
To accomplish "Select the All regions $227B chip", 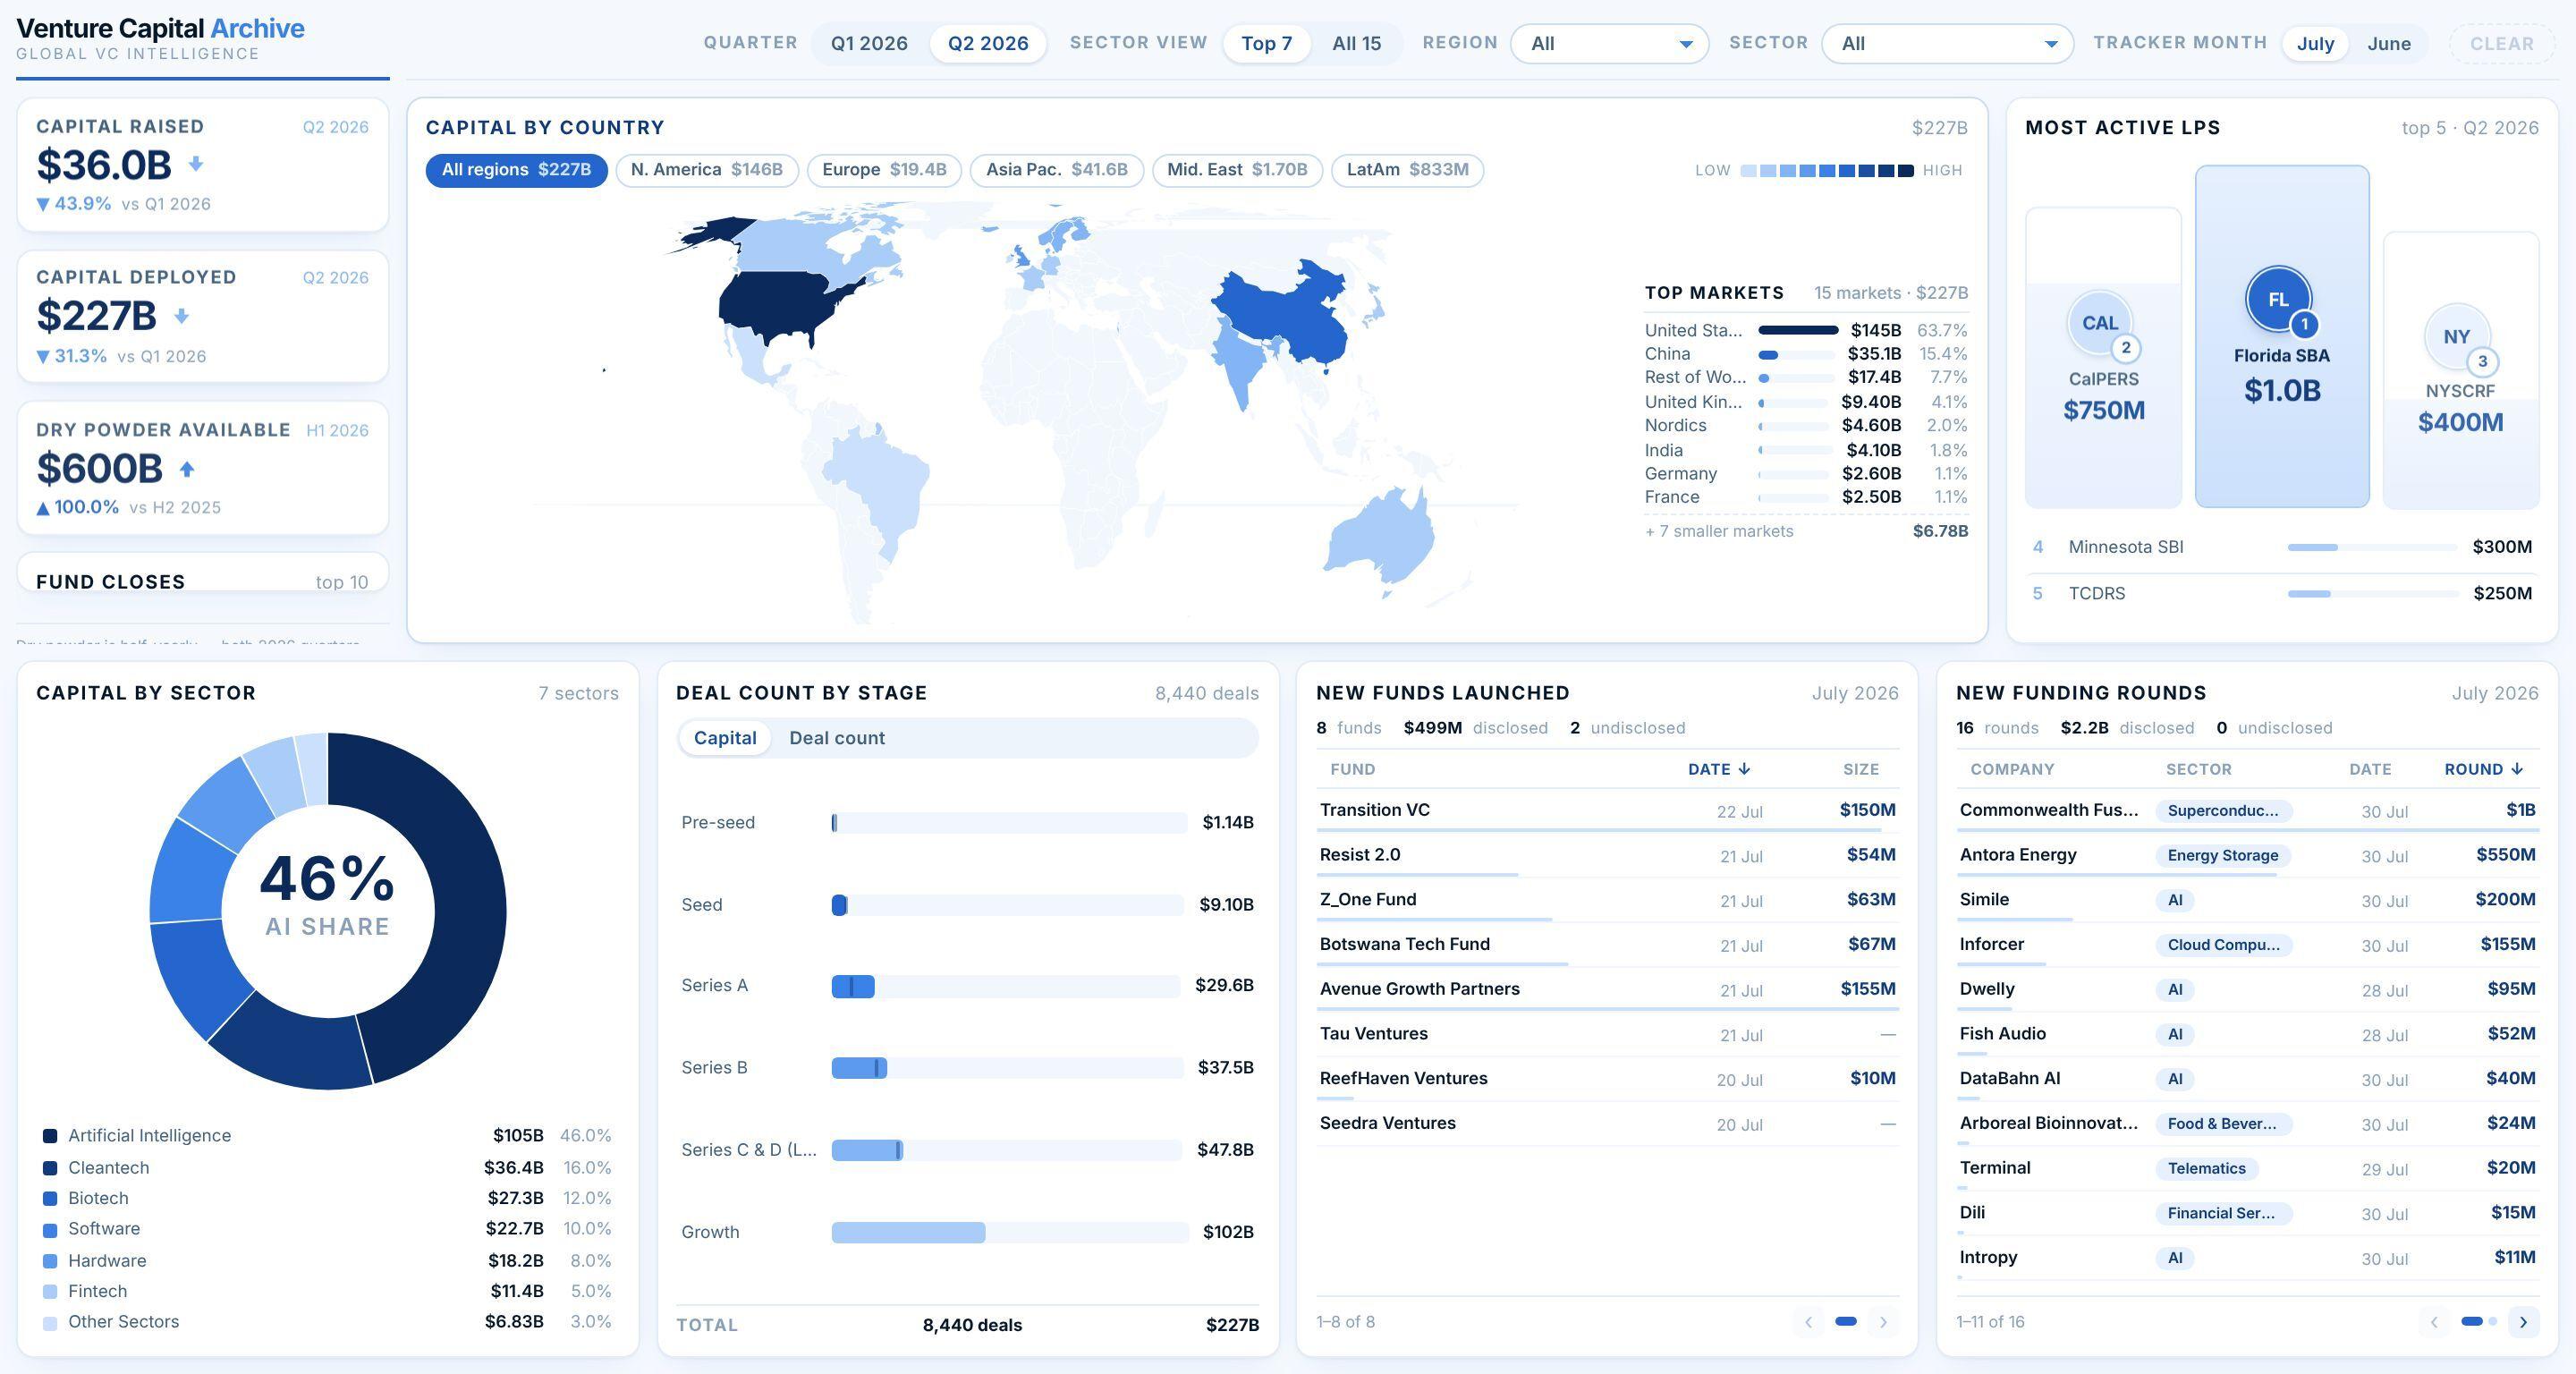I will click(x=516, y=170).
